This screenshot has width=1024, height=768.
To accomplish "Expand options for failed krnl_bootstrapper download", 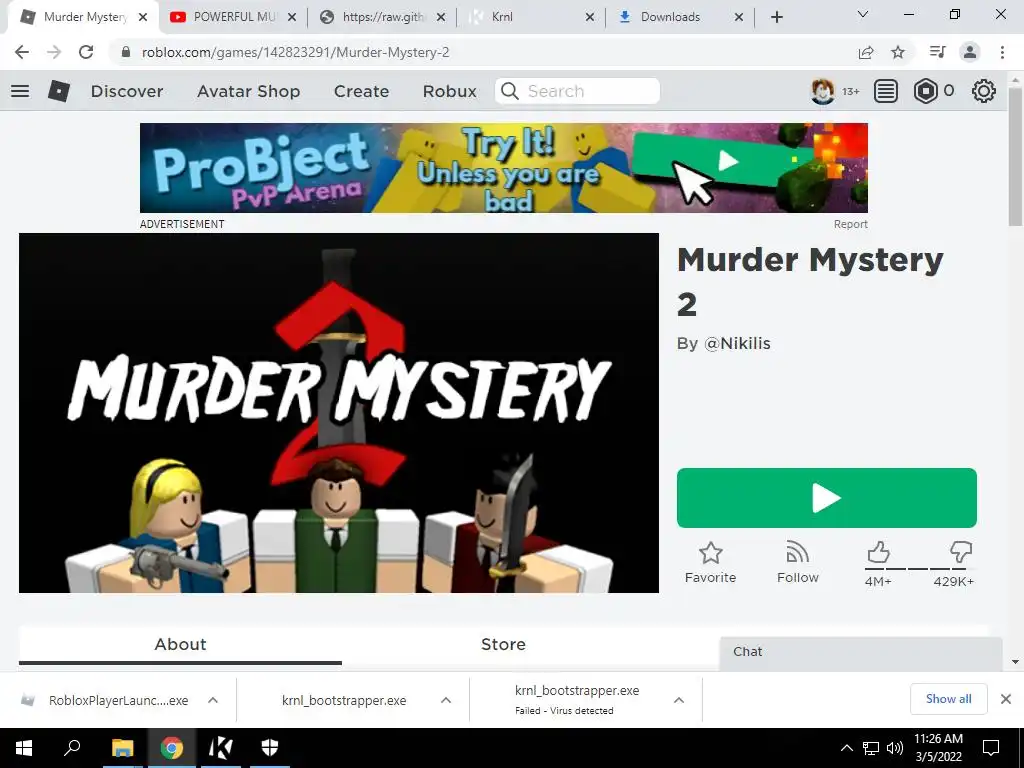I will pos(679,700).
